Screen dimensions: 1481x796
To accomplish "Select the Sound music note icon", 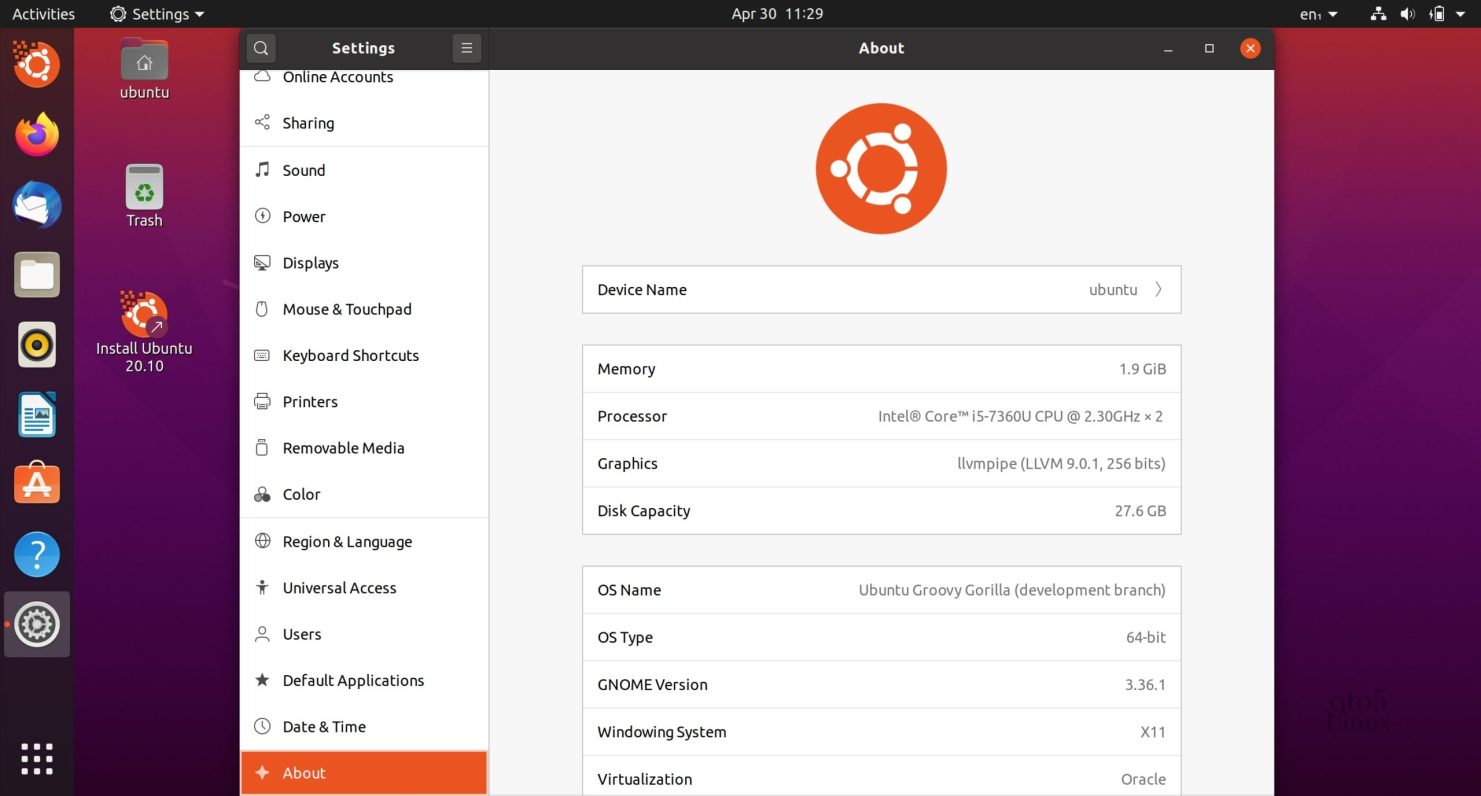I will pos(262,170).
